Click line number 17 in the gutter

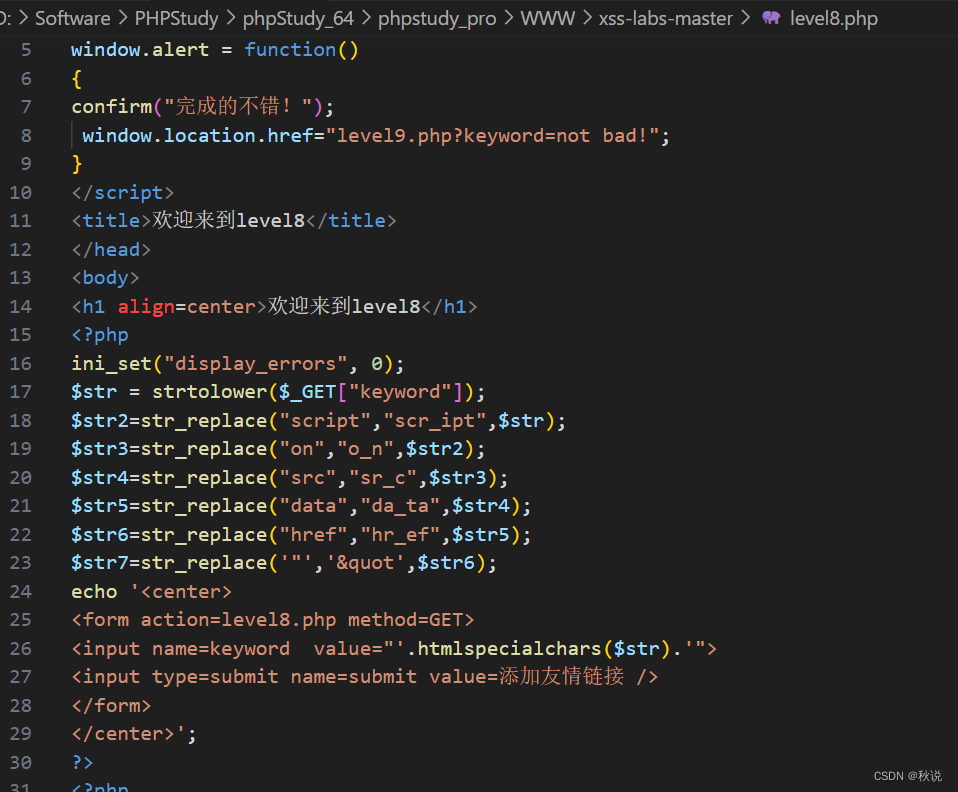pyautogui.click(x=21, y=391)
